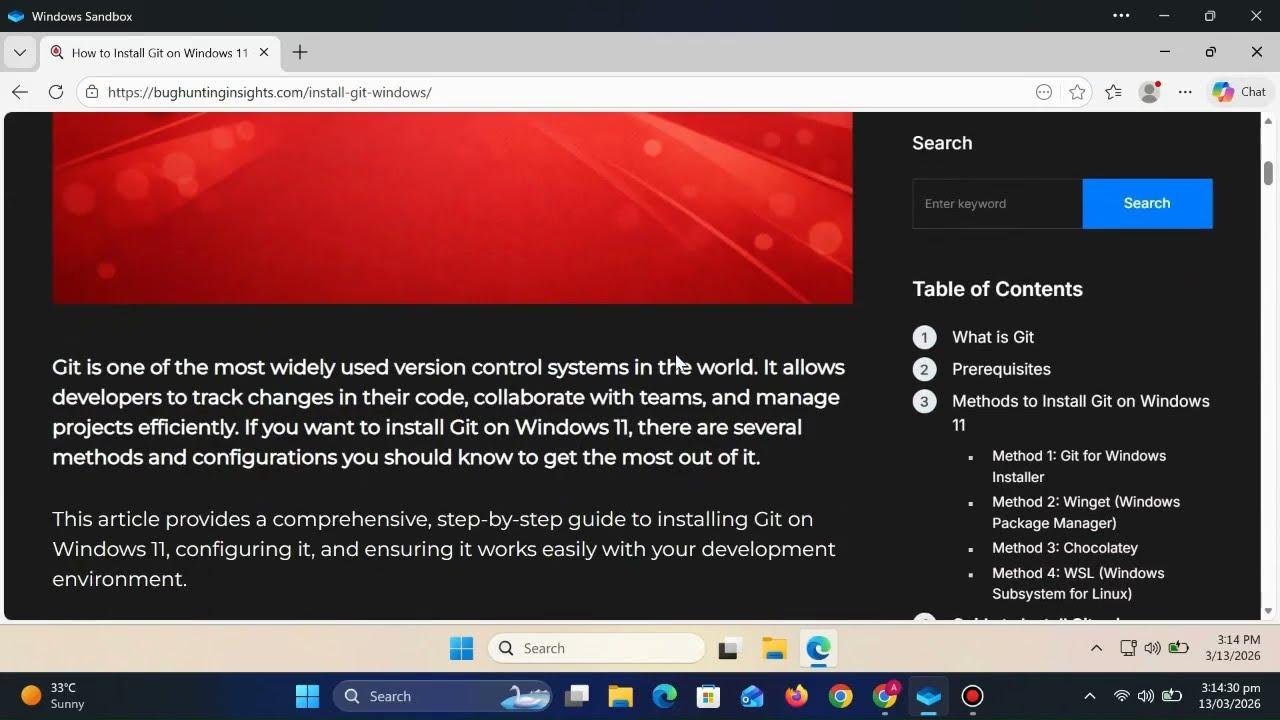Screen dimensions: 1280x720
Task: Click the sandbox volume tray icon
Action: (1152, 648)
